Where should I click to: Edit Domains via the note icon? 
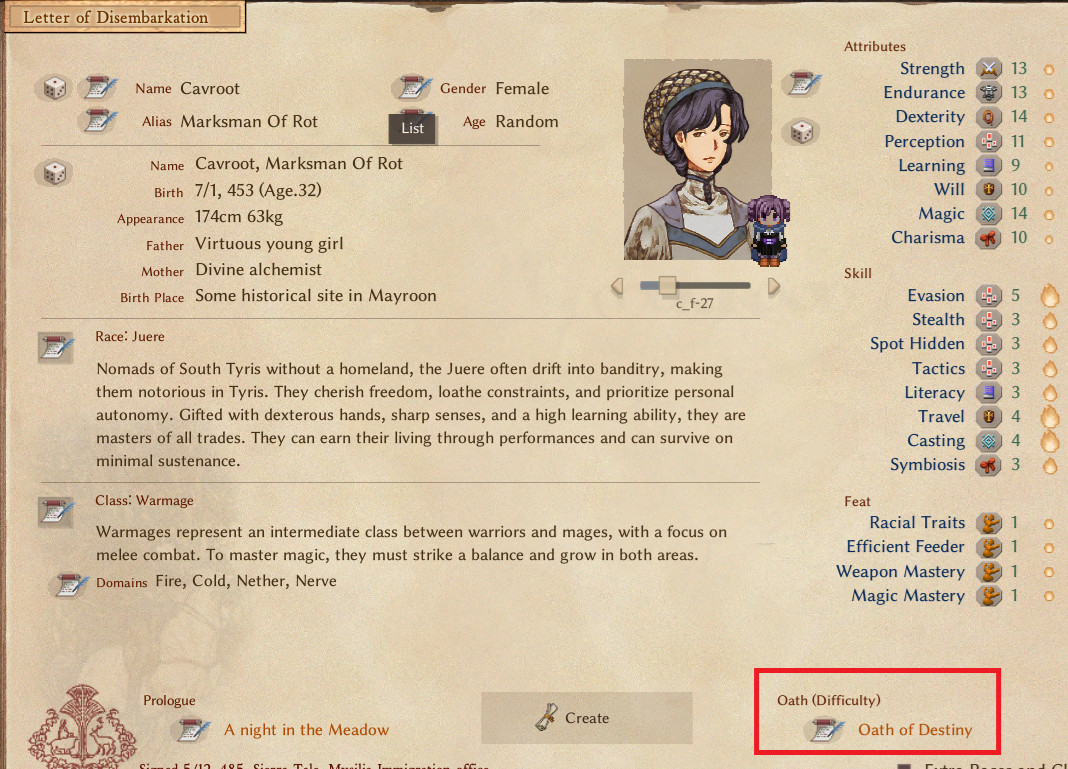coord(72,584)
